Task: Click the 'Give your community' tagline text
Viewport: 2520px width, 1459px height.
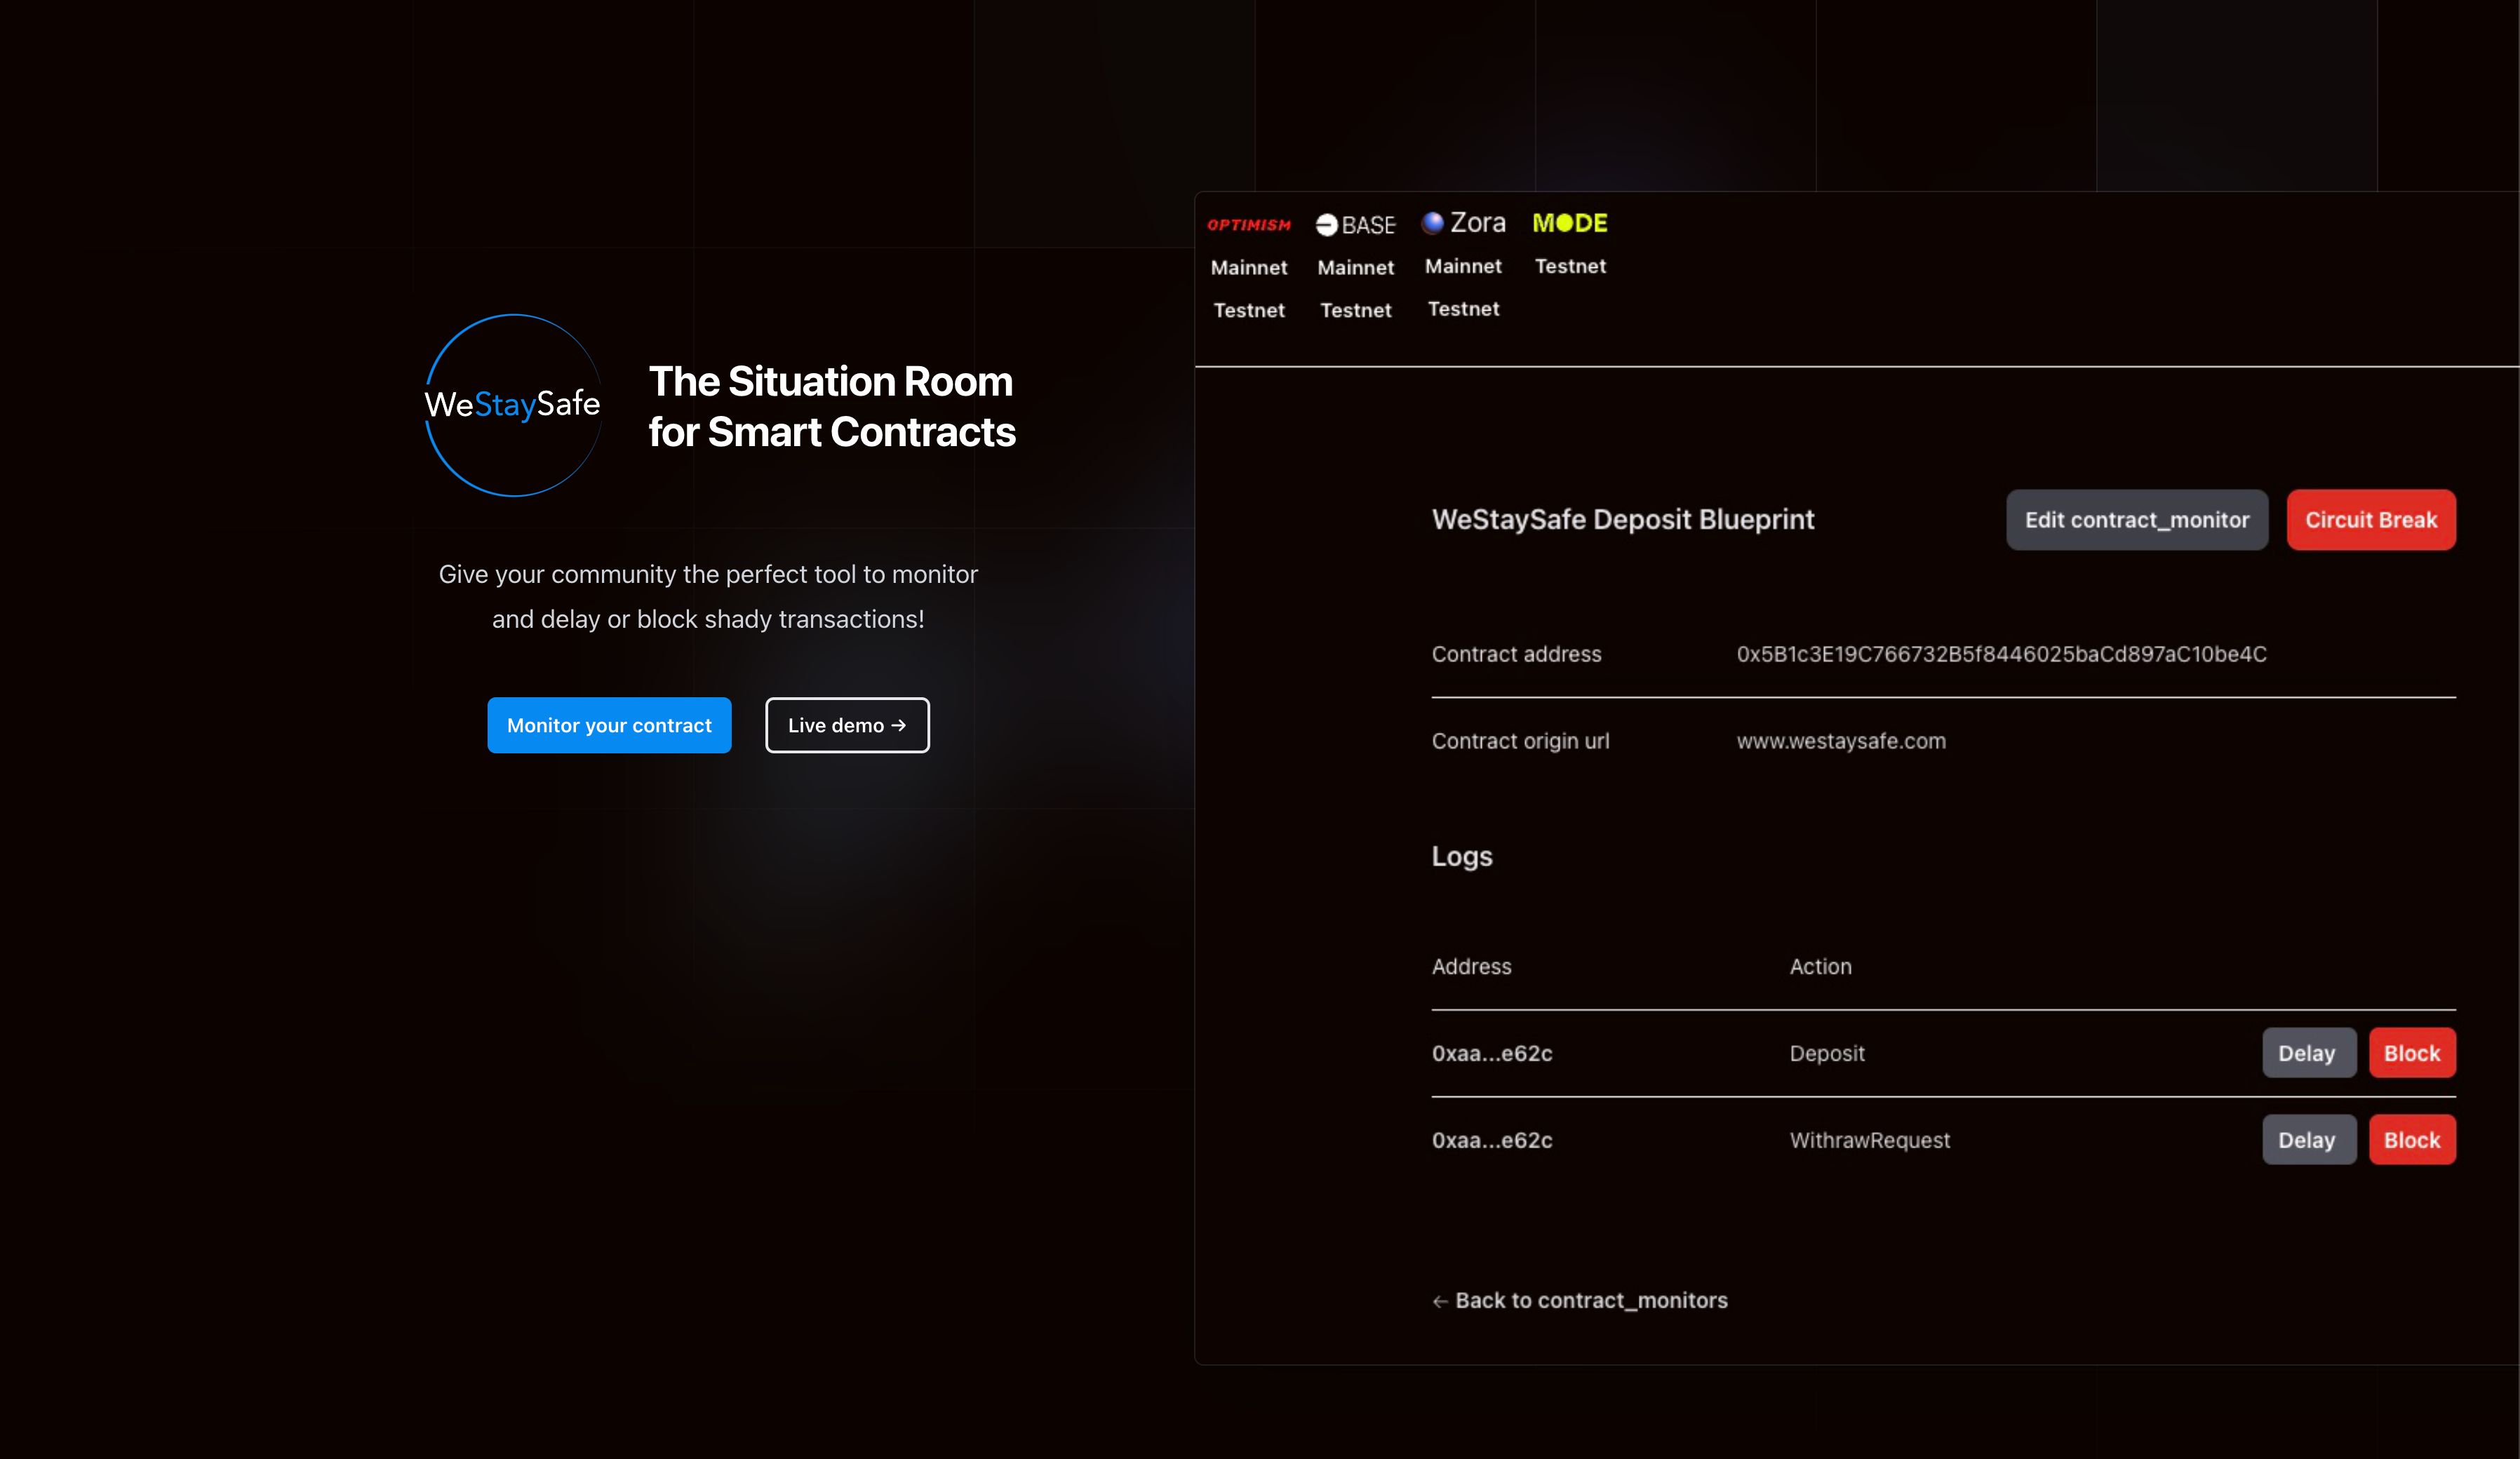Action: [x=708, y=597]
